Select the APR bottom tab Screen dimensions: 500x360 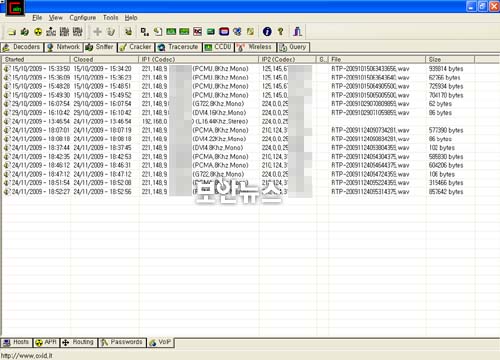[46, 342]
